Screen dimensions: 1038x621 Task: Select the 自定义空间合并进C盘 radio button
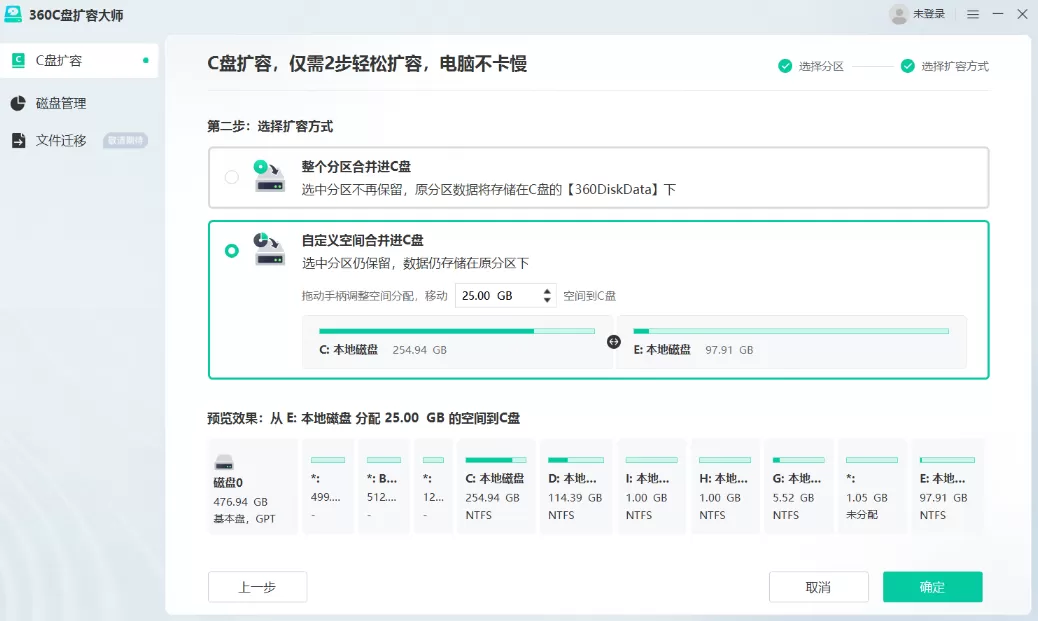coord(232,250)
